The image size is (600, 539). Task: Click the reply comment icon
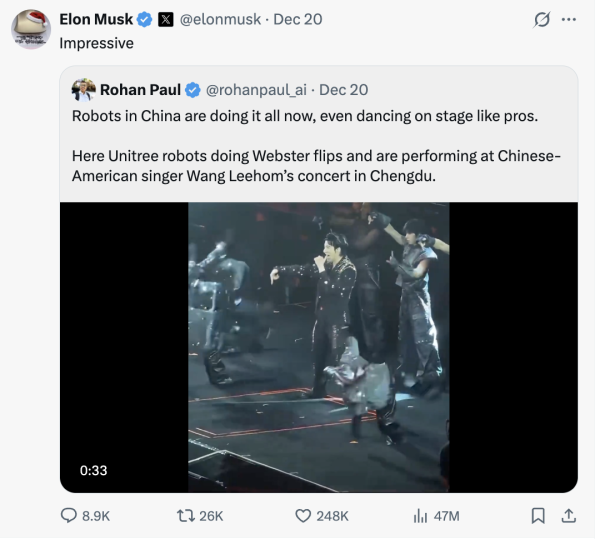pyautogui.click(x=69, y=515)
